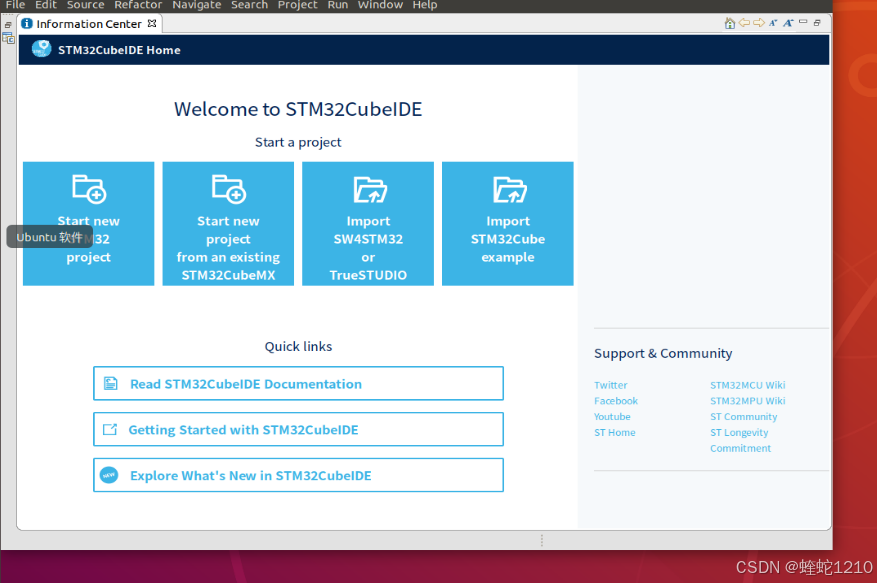Open the Youtube support link
The image size is (877, 583).
tap(612, 416)
